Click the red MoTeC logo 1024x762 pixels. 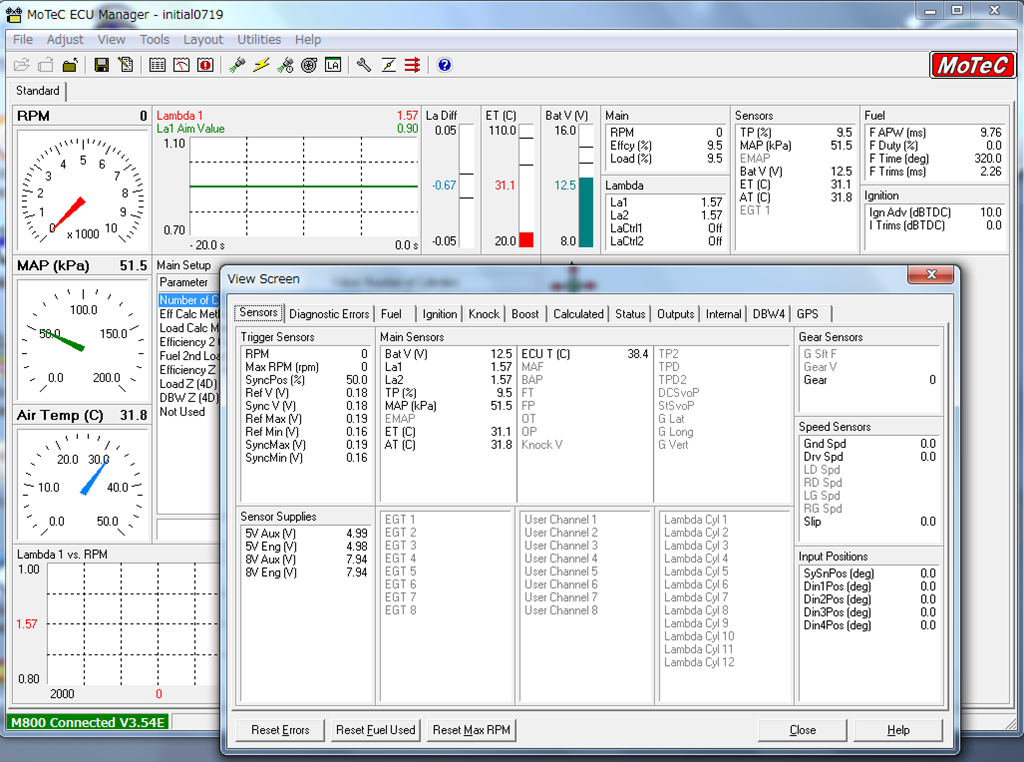point(972,65)
